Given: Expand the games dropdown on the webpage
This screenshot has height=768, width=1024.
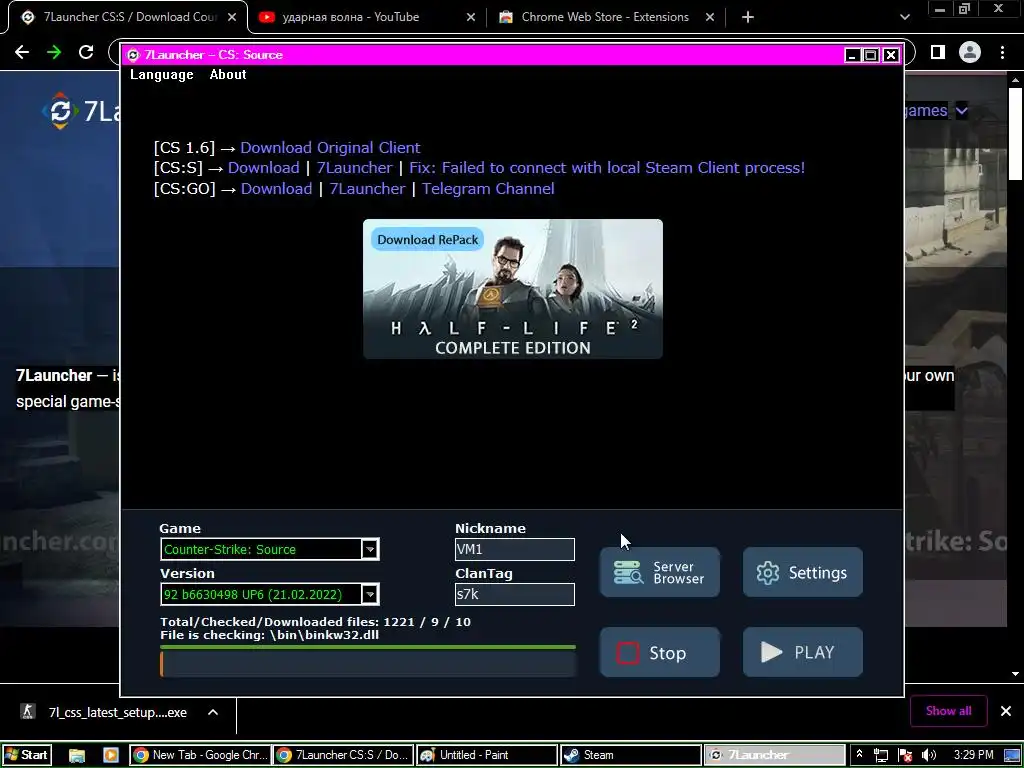Looking at the screenshot, I should 961,111.
